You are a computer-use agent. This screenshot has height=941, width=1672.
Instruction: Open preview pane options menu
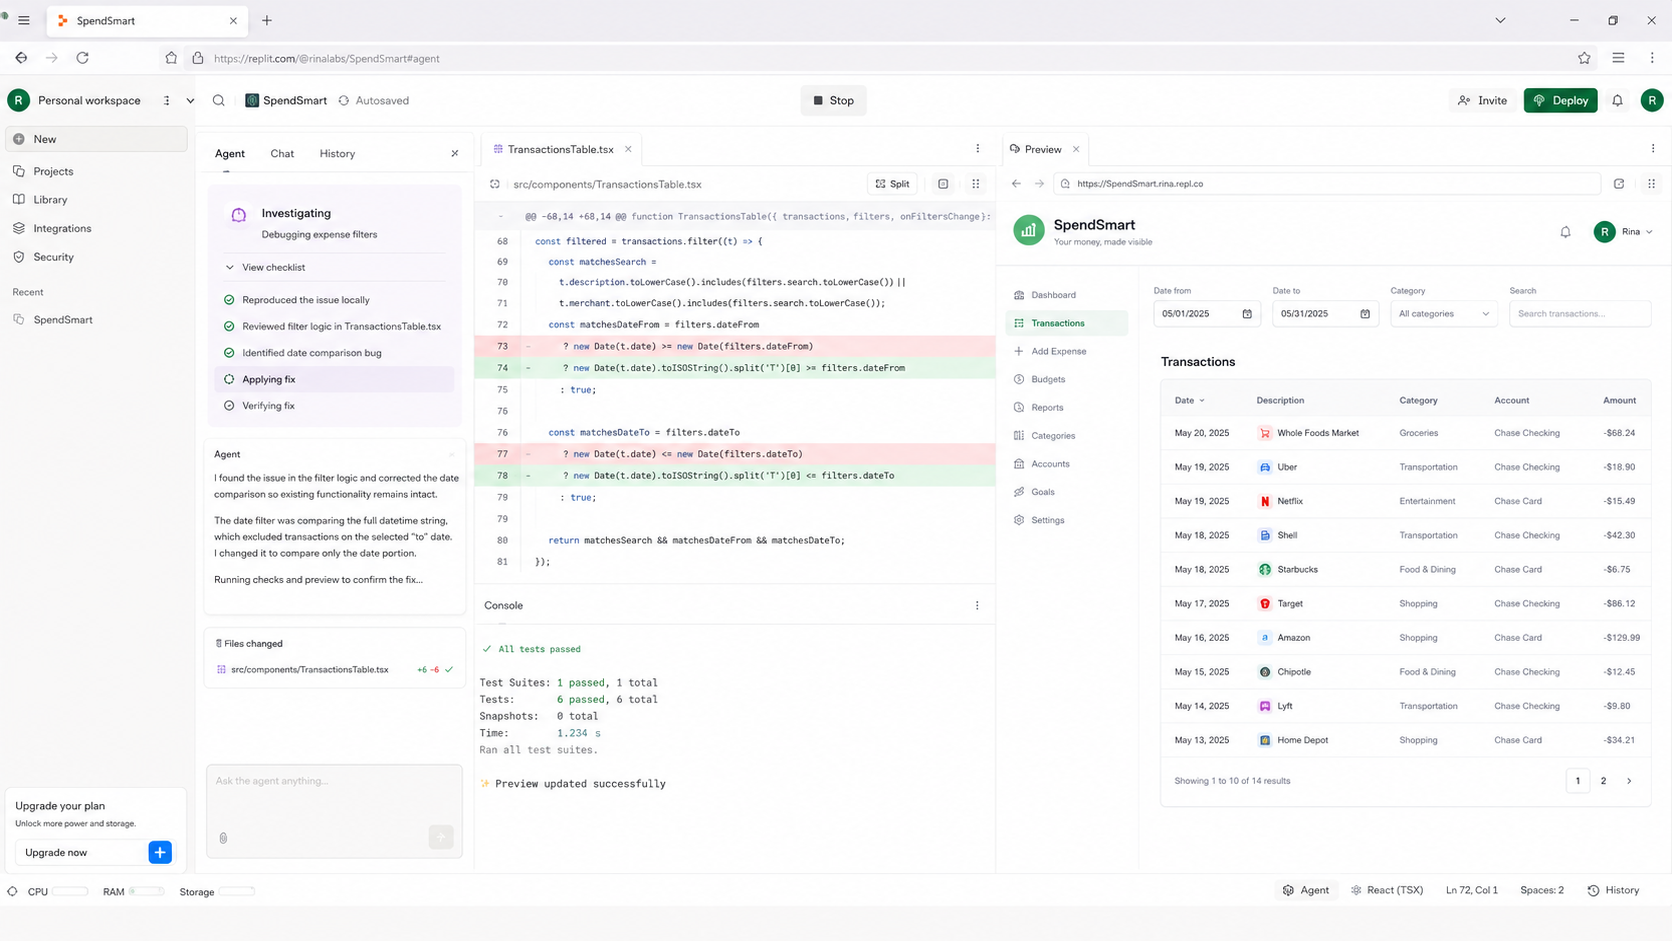[x=1653, y=148]
